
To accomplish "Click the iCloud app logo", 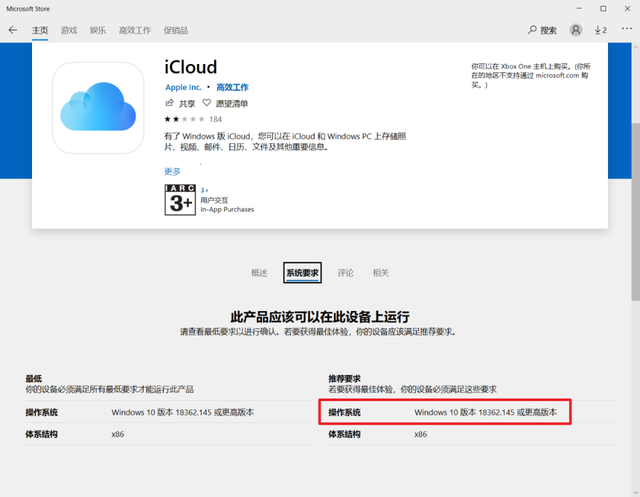I will coord(98,108).
